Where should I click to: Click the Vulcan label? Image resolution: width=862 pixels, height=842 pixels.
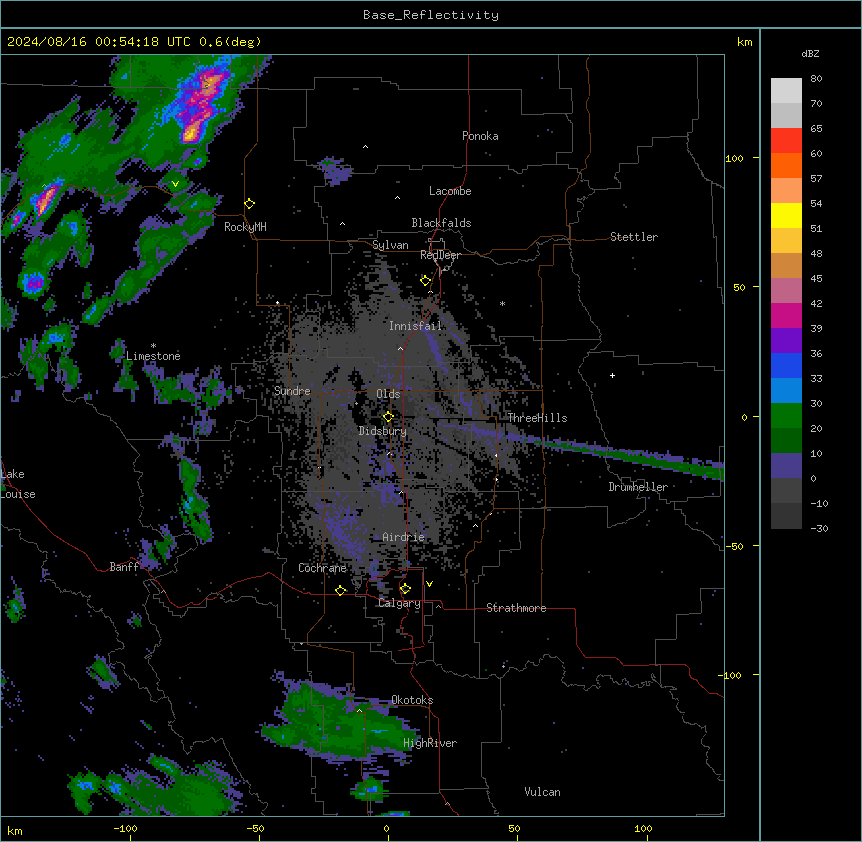pos(543,792)
